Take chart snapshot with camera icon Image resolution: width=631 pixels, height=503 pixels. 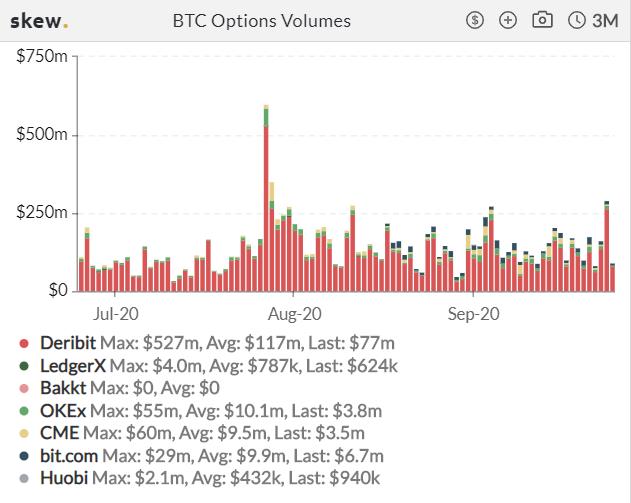(x=542, y=19)
